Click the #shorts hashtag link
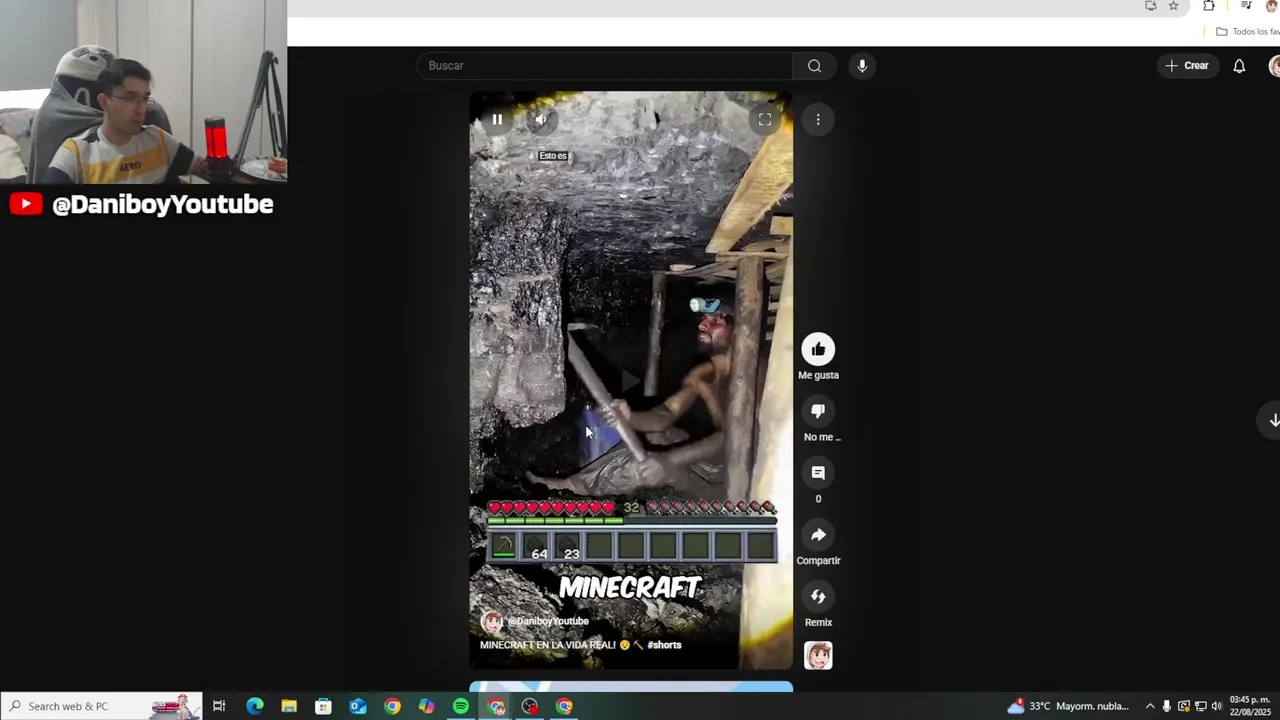Viewport: 1280px width, 720px height. [664, 645]
